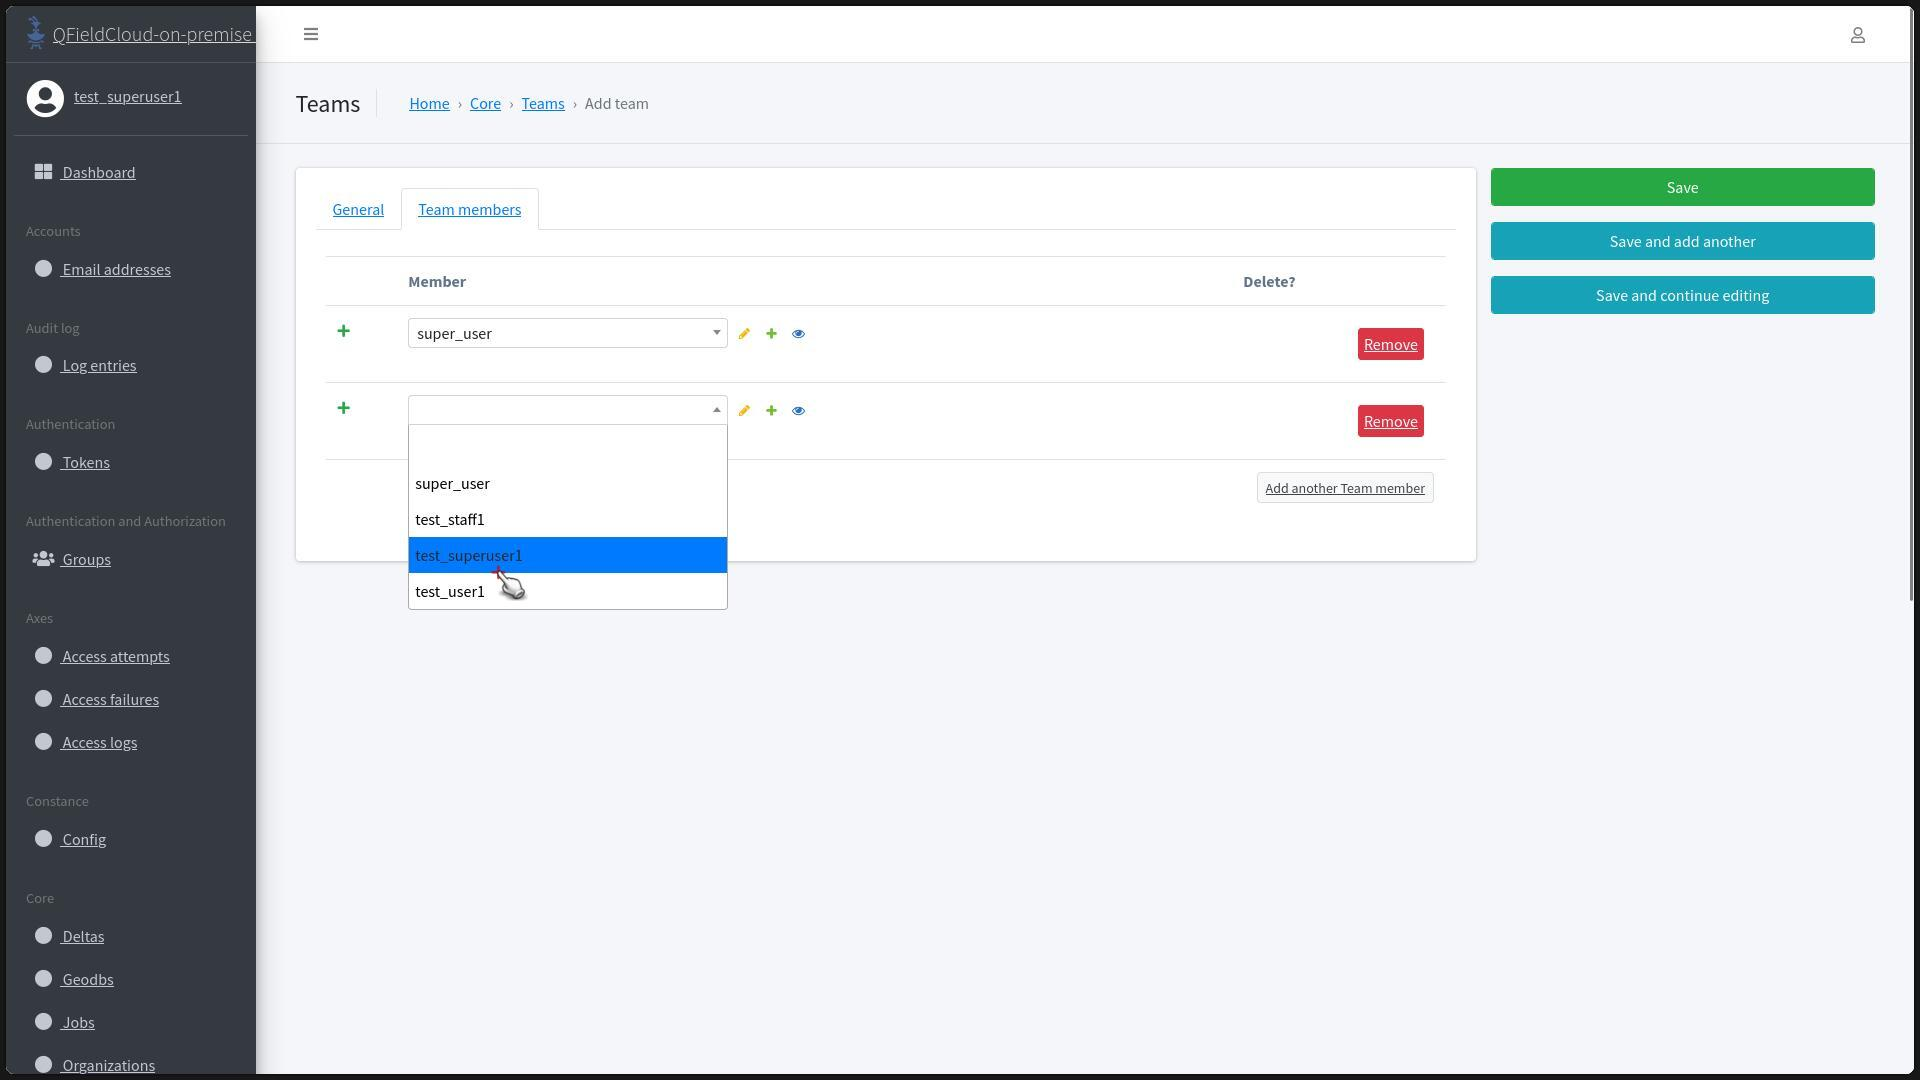Viewport: 1920px width, 1080px height.
Task: Select test_staff1 in the member dropdown
Action: [450, 520]
